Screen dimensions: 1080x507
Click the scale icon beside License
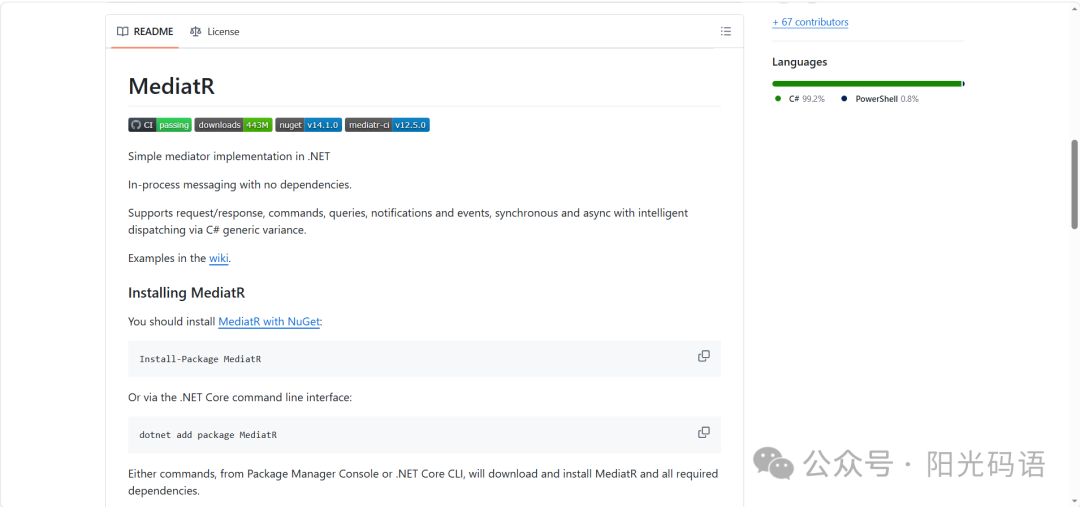pyautogui.click(x=196, y=31)
